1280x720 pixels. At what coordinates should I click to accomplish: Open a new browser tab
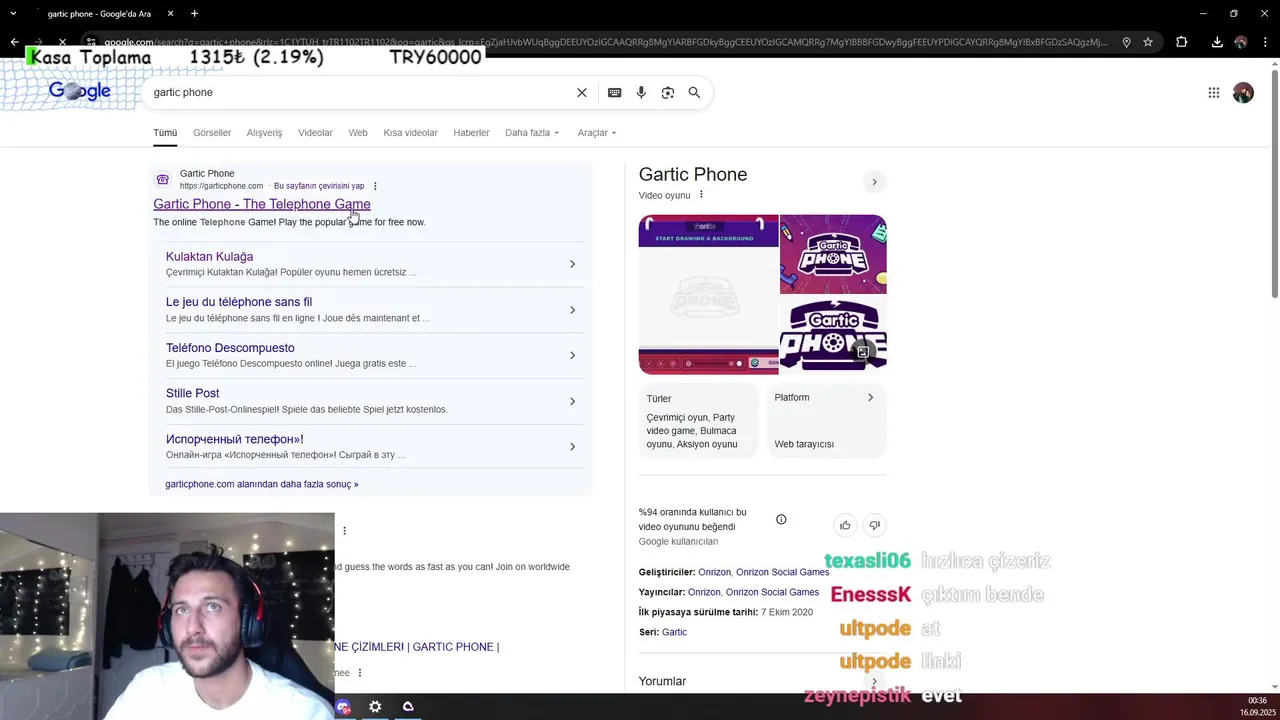pos(194,14)
